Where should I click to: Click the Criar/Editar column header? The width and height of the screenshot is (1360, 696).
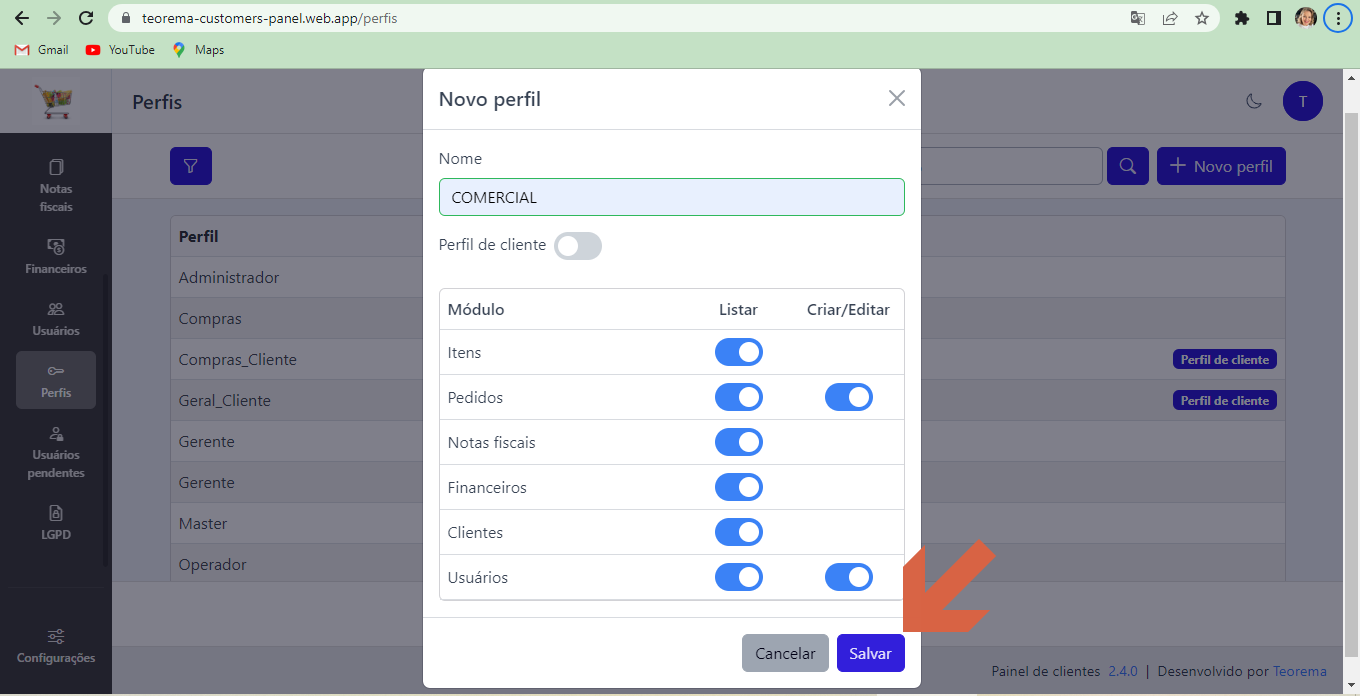coord(848,309)
